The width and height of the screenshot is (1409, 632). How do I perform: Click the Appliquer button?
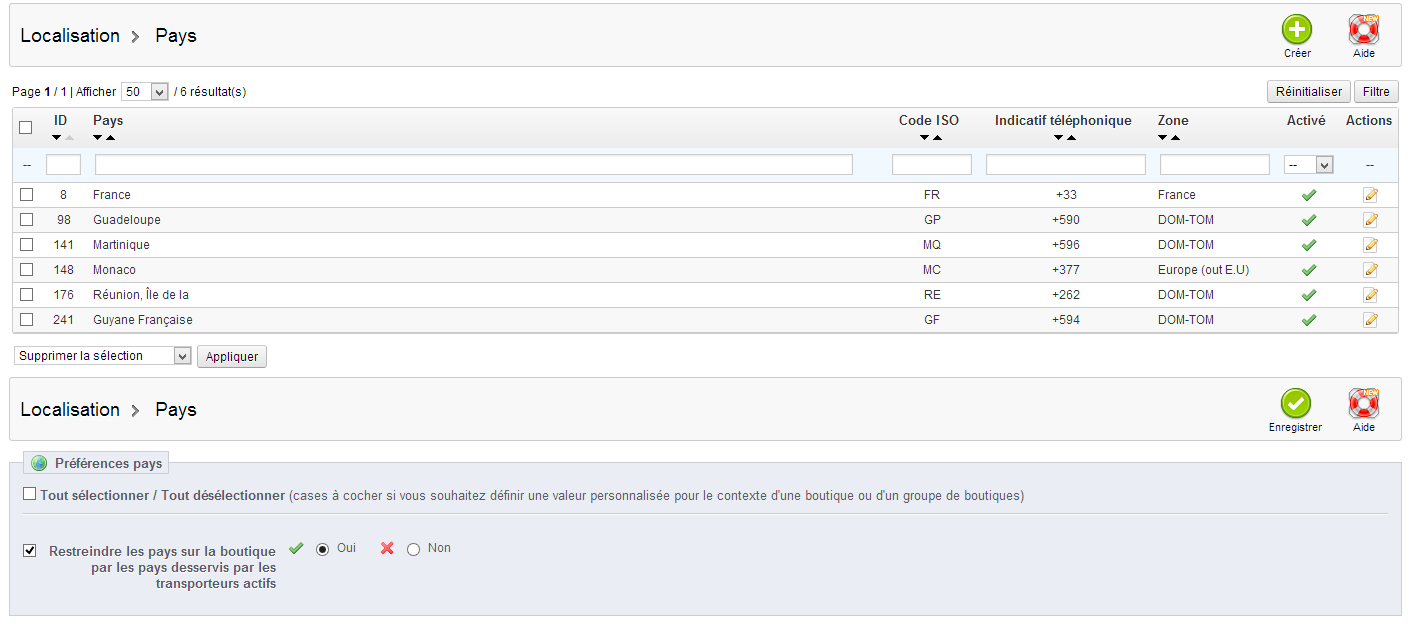tap(232, 357)
